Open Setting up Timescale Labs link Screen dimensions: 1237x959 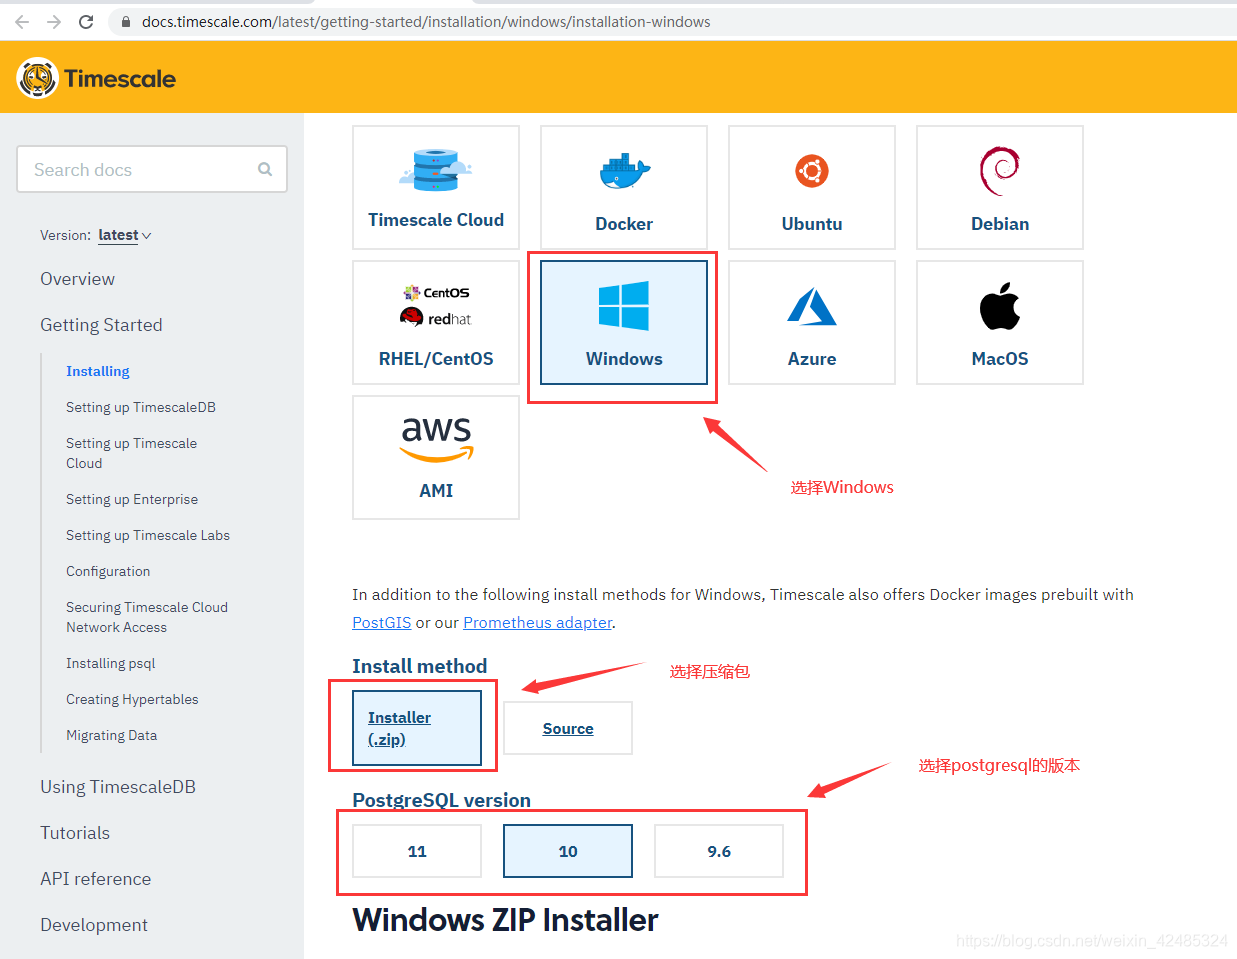tap(148, 535)
